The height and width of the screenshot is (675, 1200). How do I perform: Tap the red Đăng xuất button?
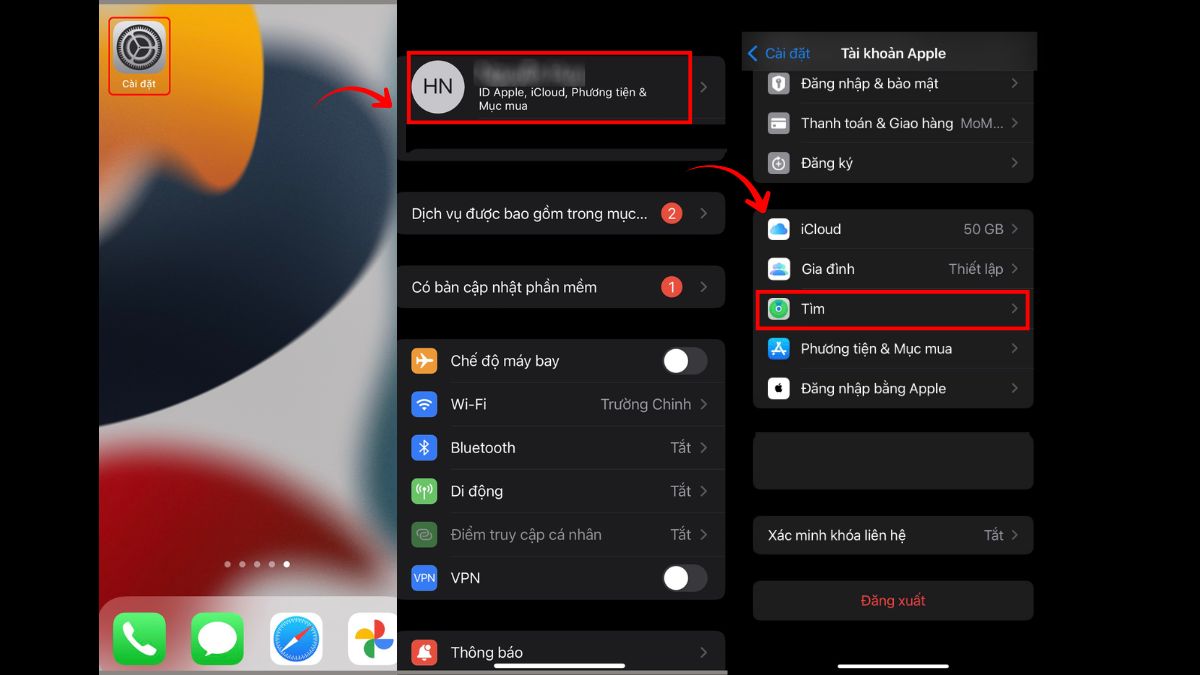[893, 601]
